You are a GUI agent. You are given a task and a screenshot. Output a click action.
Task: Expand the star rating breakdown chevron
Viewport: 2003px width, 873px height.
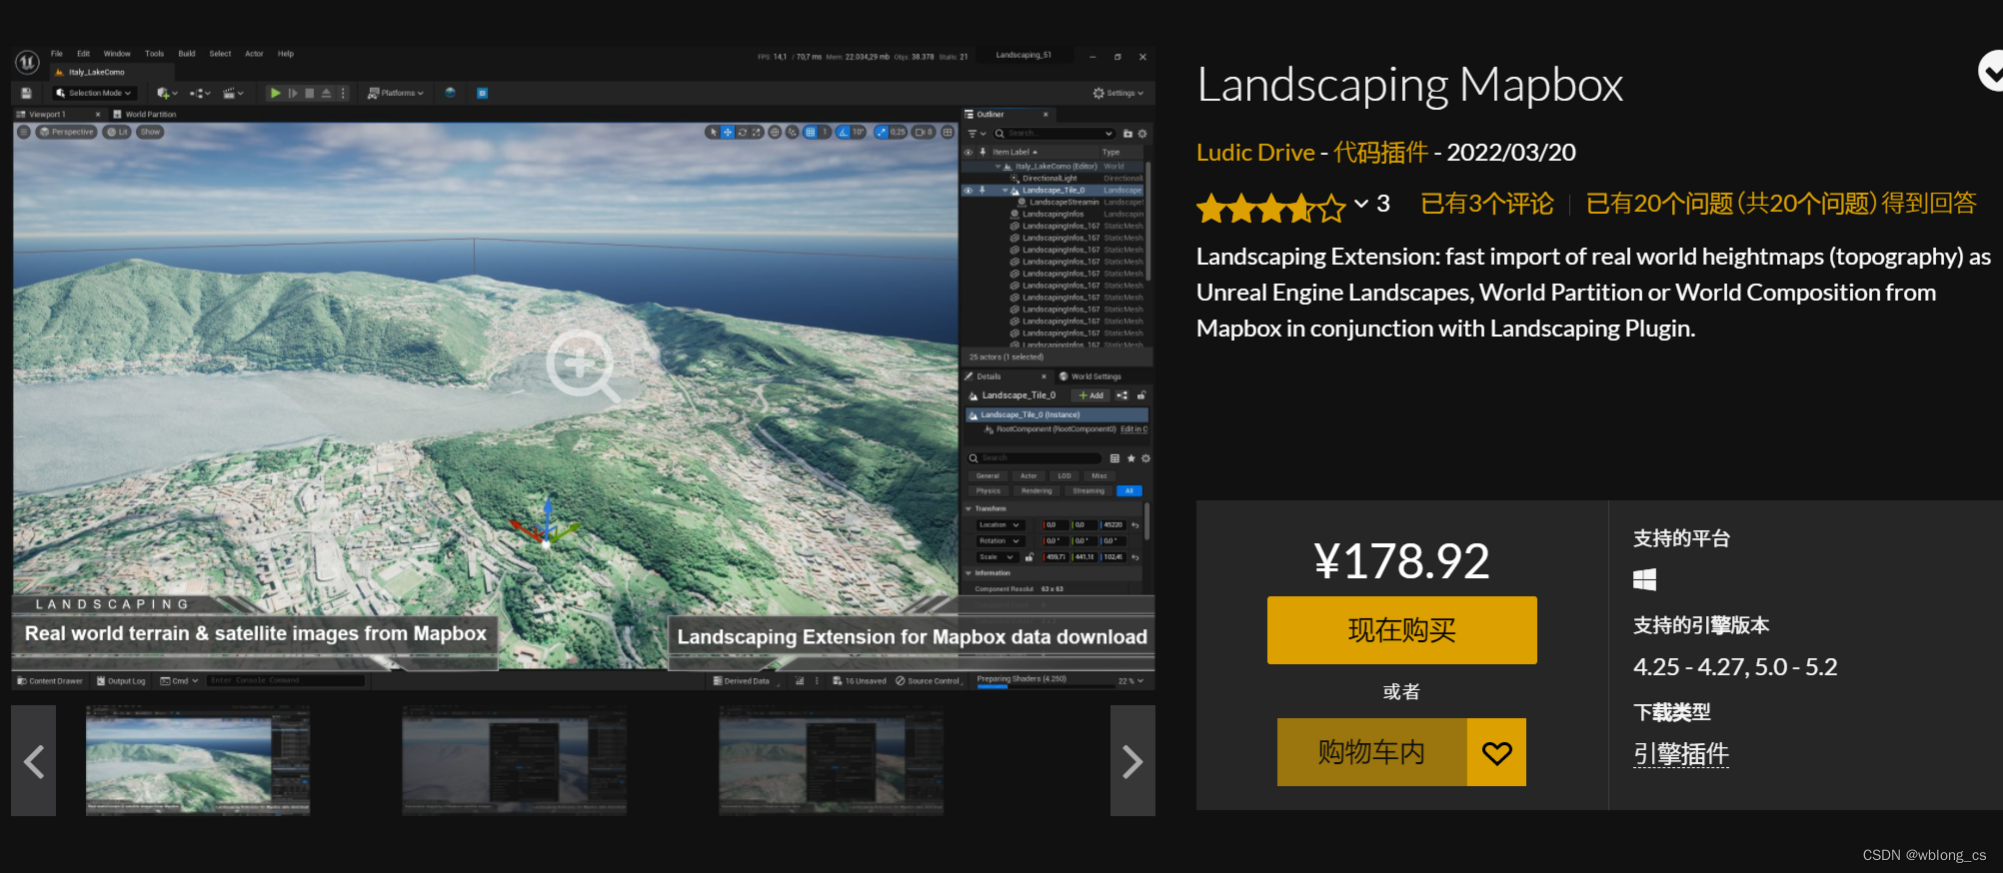pos(1361,204)
